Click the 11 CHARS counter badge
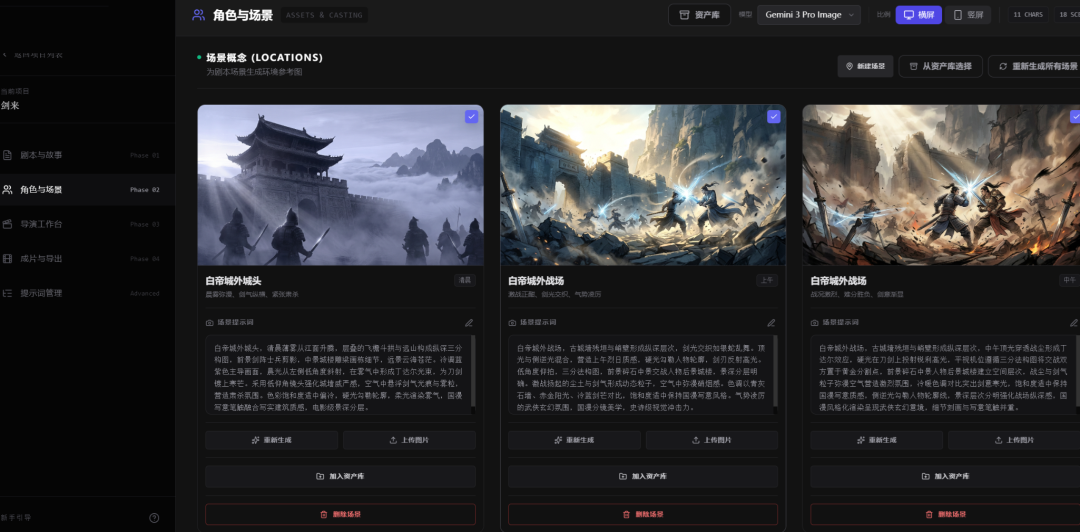The width and height of the screenshot is (1080, 532). [1028, 14]
